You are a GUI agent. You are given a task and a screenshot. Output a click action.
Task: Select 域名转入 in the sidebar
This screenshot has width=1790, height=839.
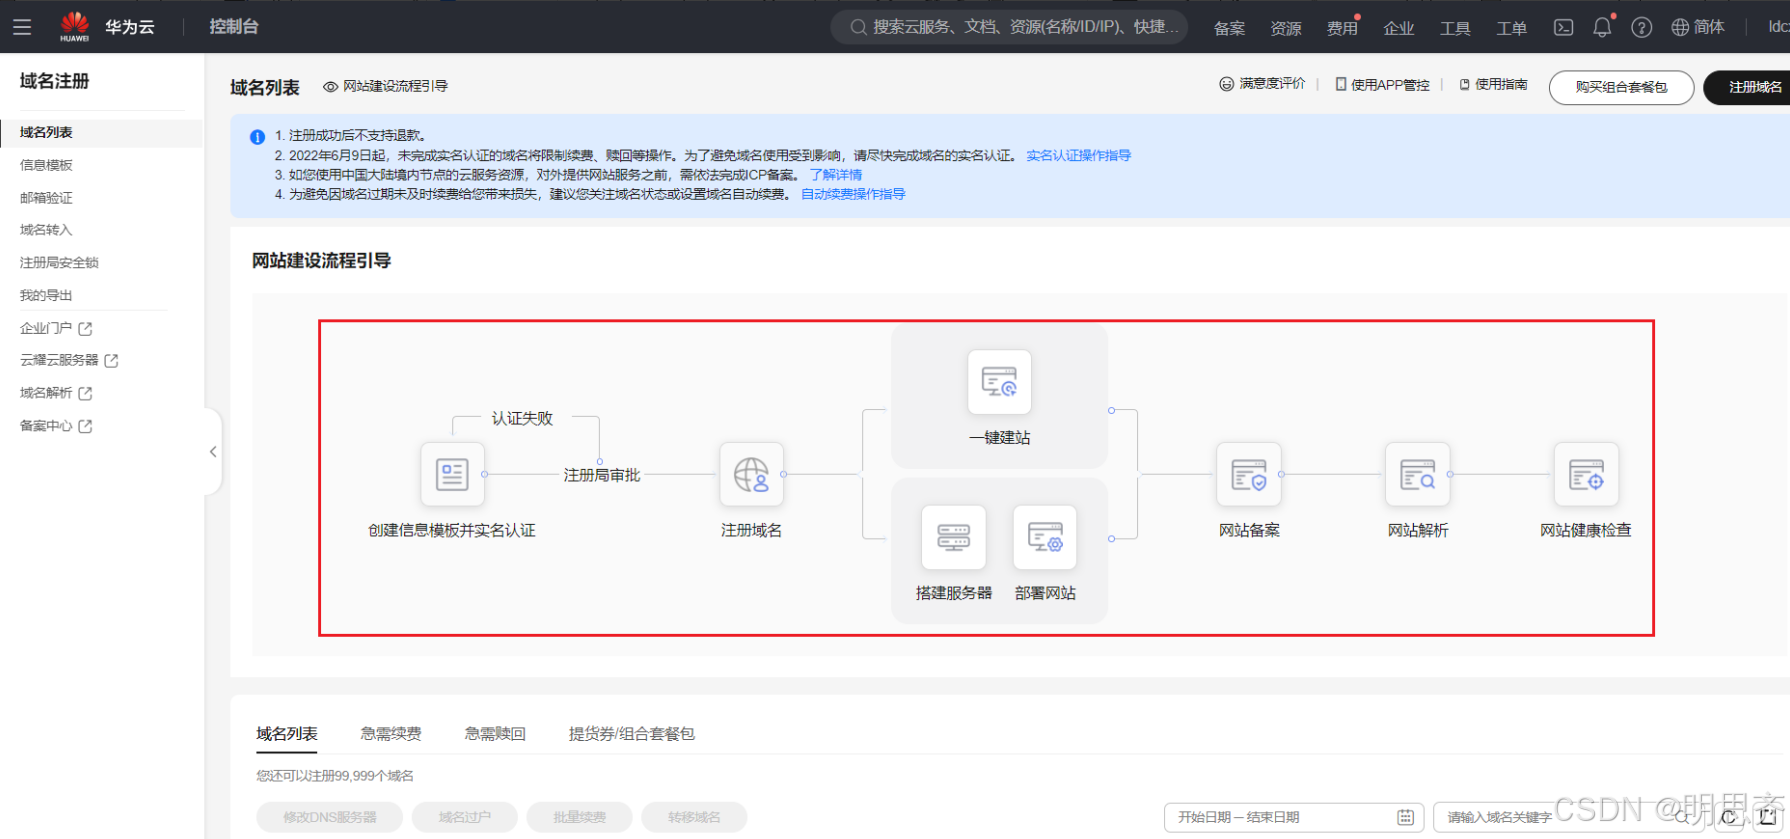coord(46,230)
